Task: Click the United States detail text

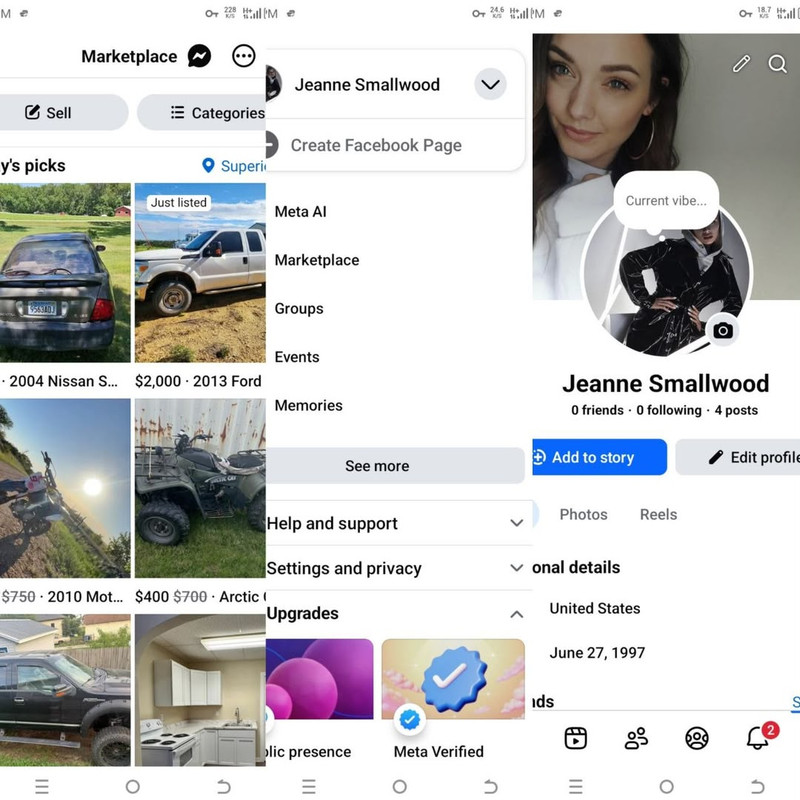Action: click(x=595, y=608)
